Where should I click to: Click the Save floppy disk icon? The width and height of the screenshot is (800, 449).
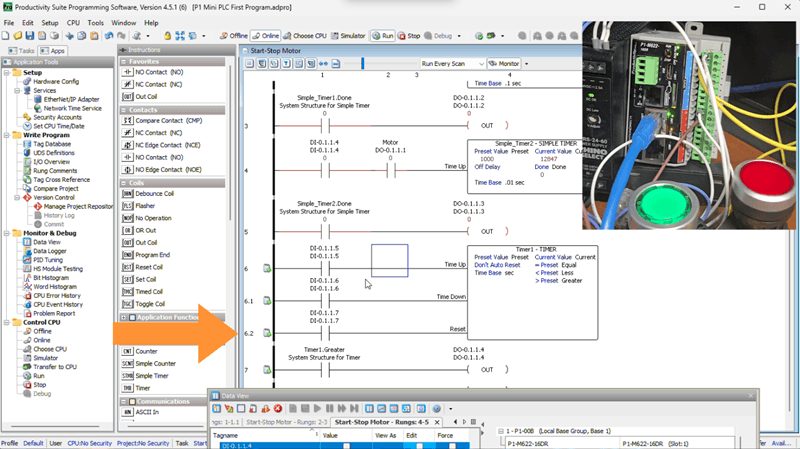(x=30, y=36)
